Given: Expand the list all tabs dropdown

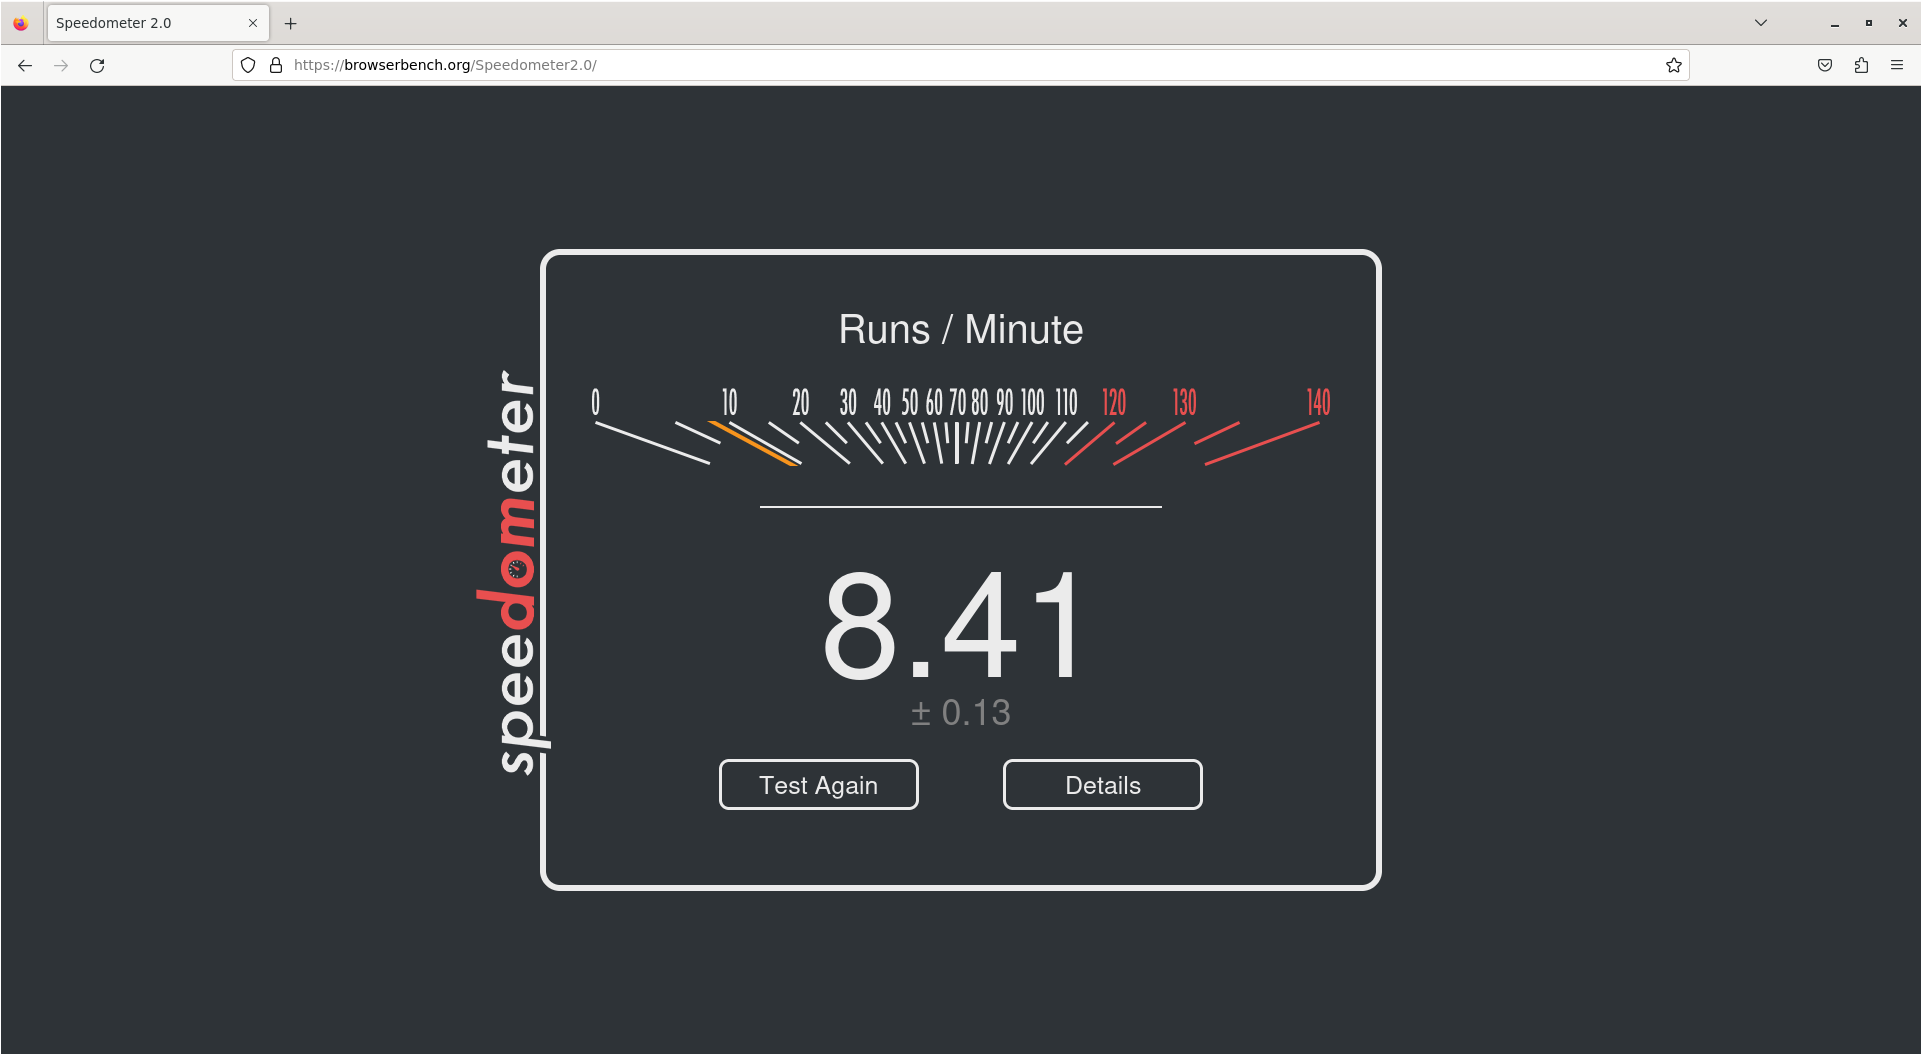Looking at the screenshot, I should pyautogui.click(x=1761, y=23).
